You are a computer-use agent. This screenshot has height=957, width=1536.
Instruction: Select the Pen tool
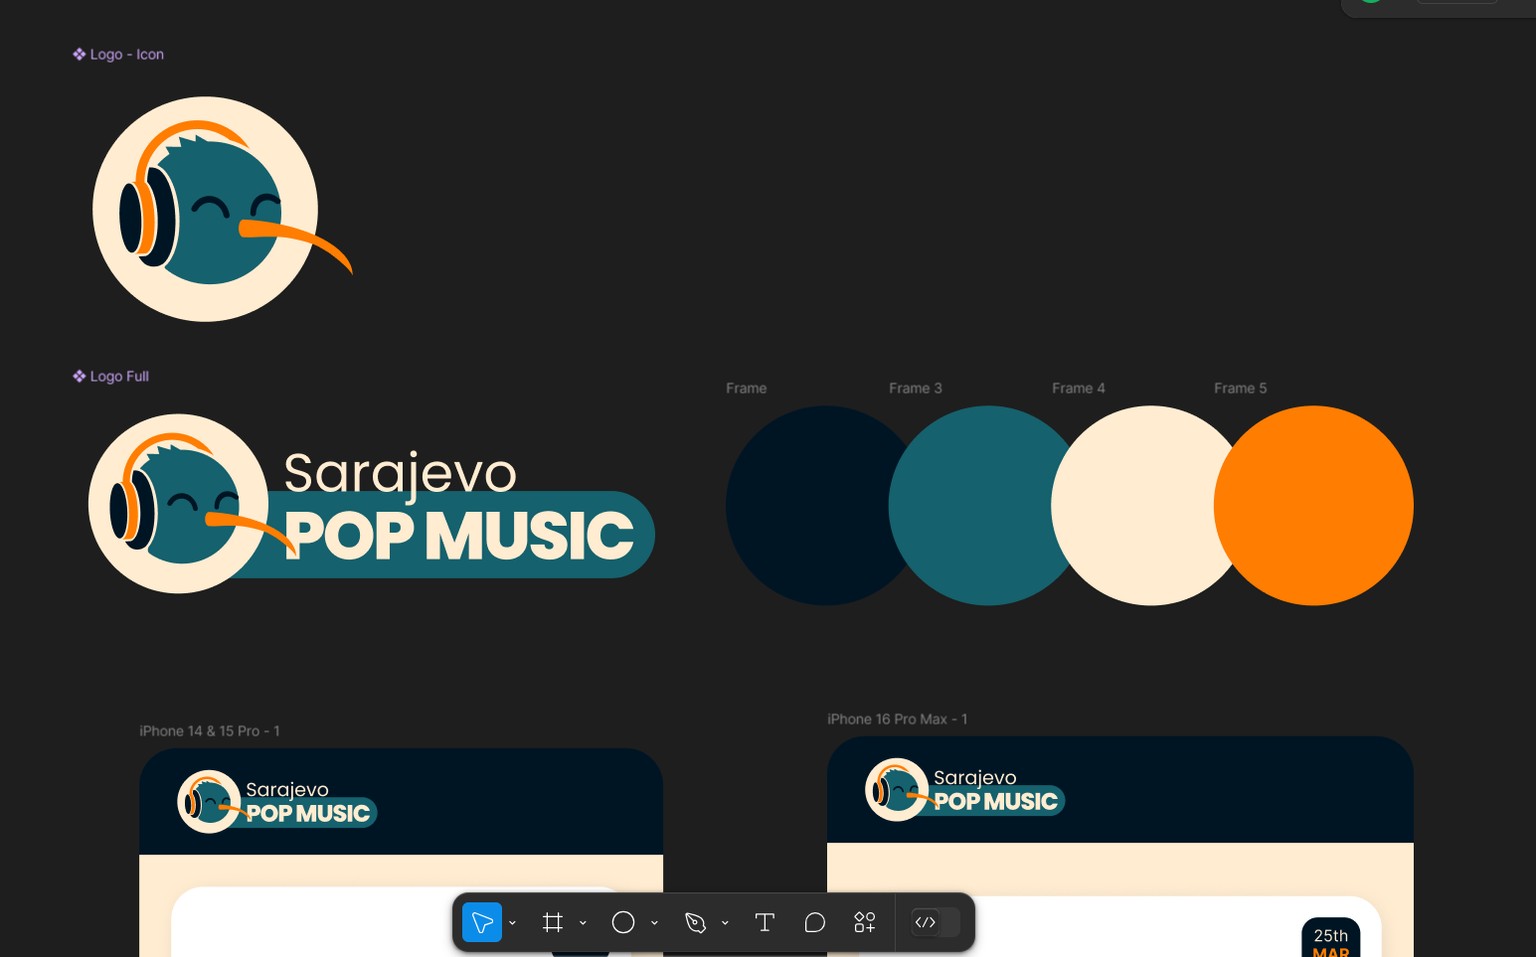pyautogui.click(x=695, y=922)
